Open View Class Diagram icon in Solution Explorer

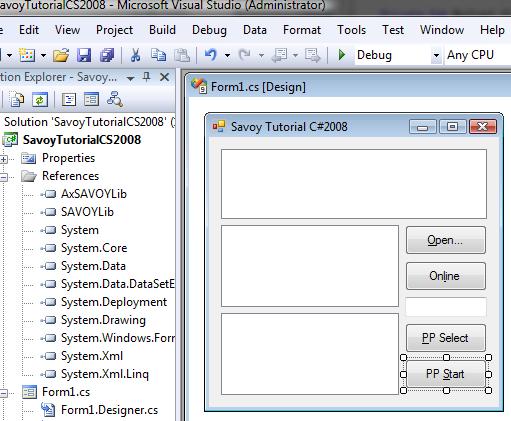tap(115, 99)
